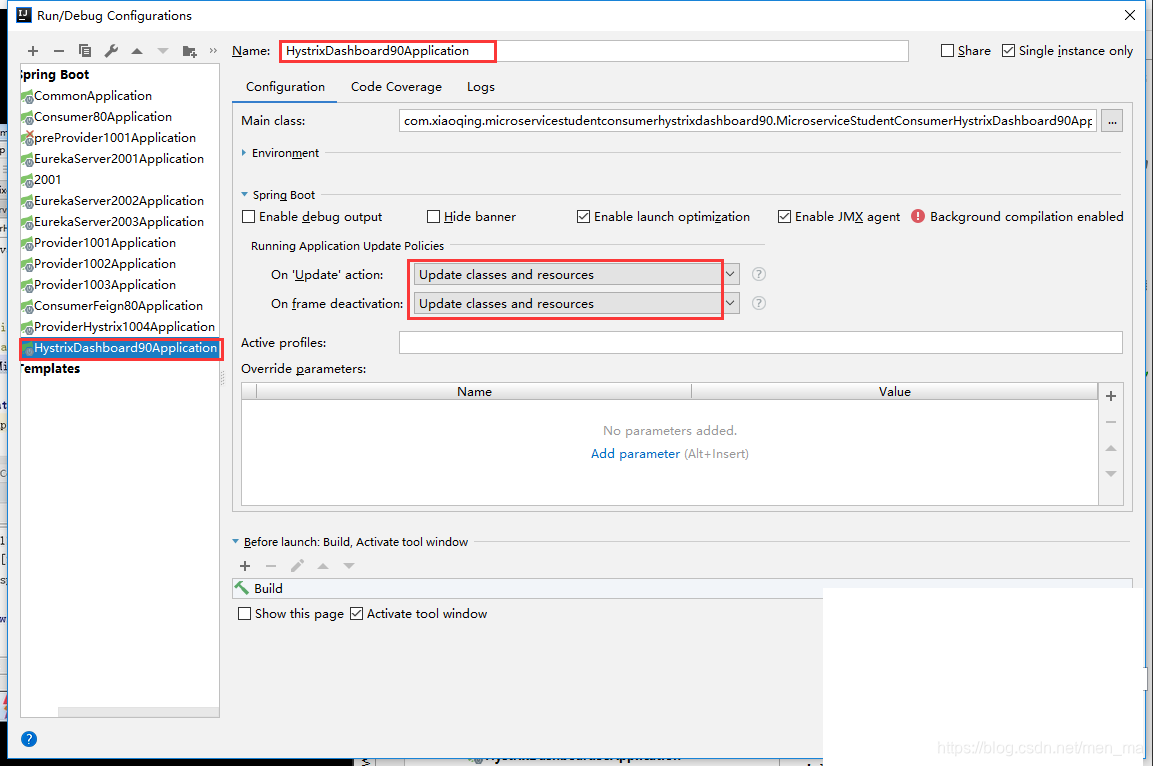Click the help icon beside 'Update' action
The image size is (1153, 766).
759,274
